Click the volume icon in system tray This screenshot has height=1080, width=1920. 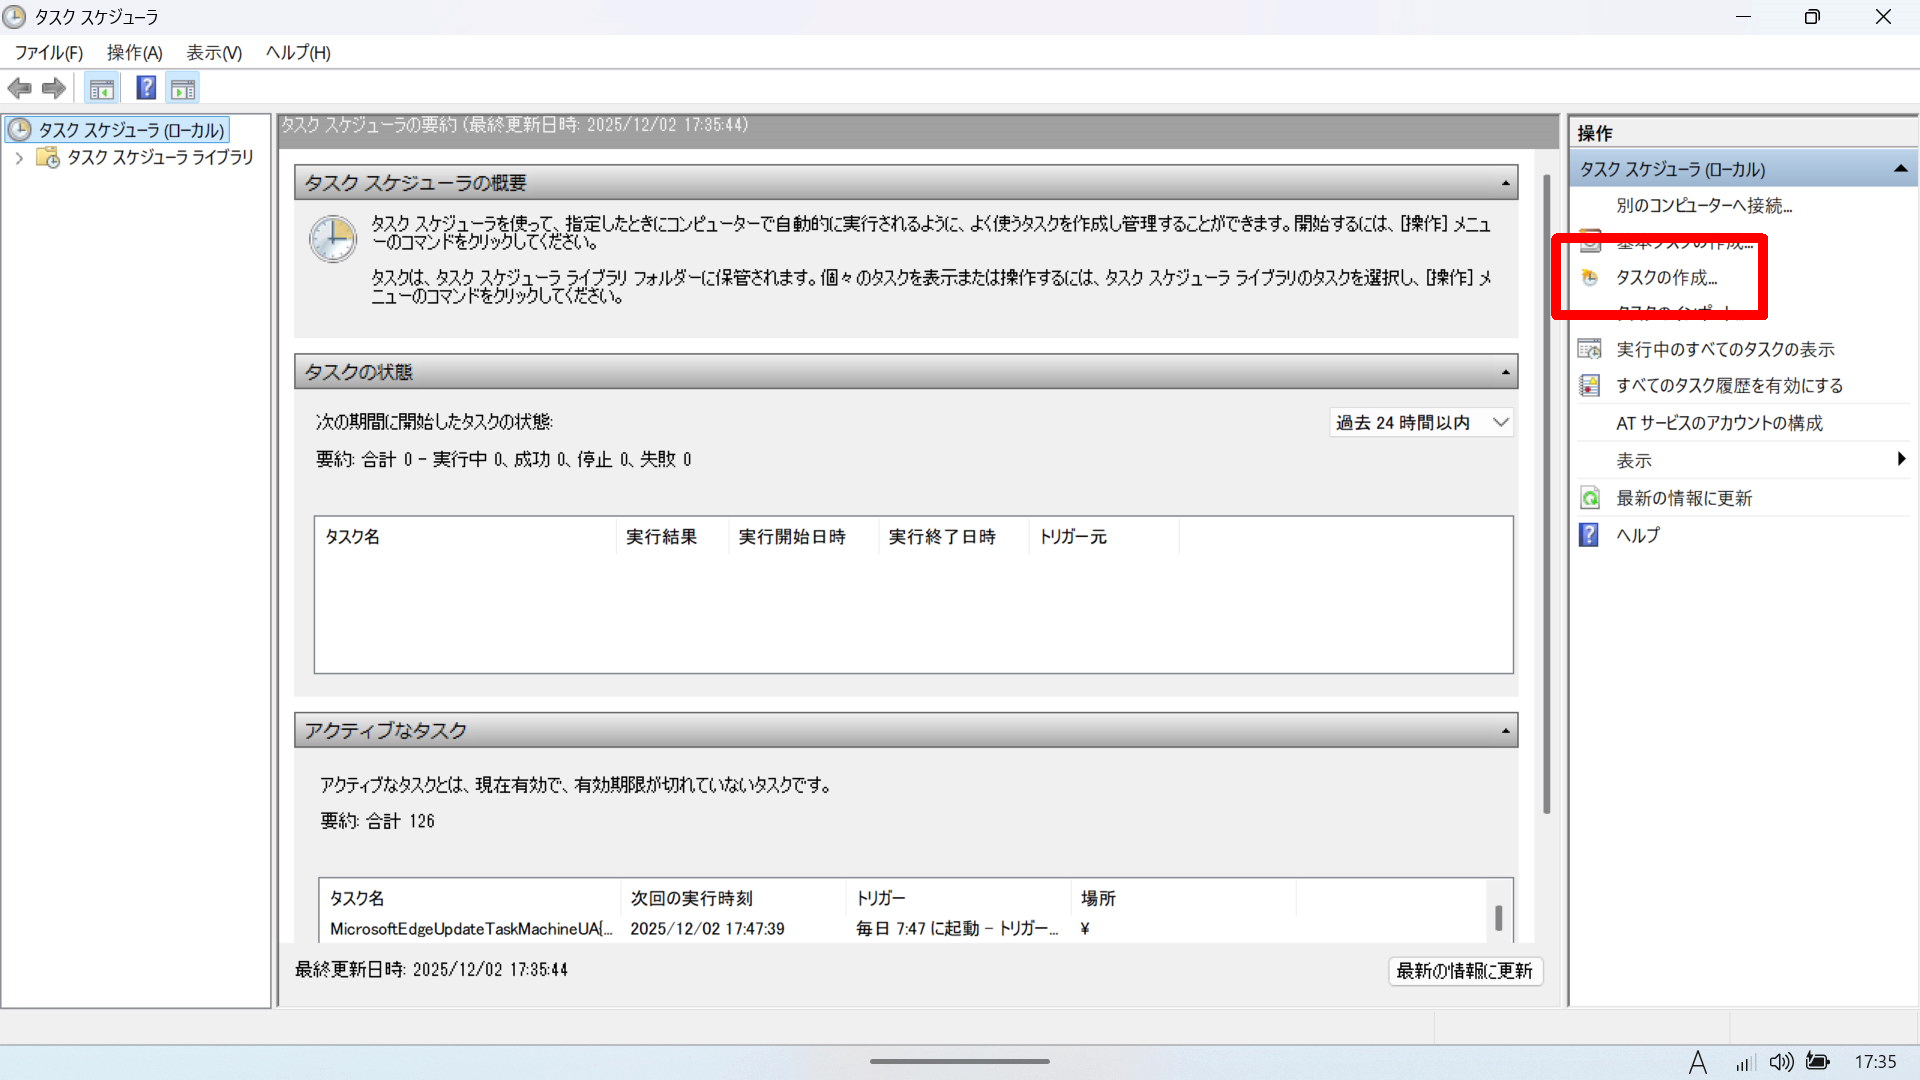click(x=1780, y=1062)
